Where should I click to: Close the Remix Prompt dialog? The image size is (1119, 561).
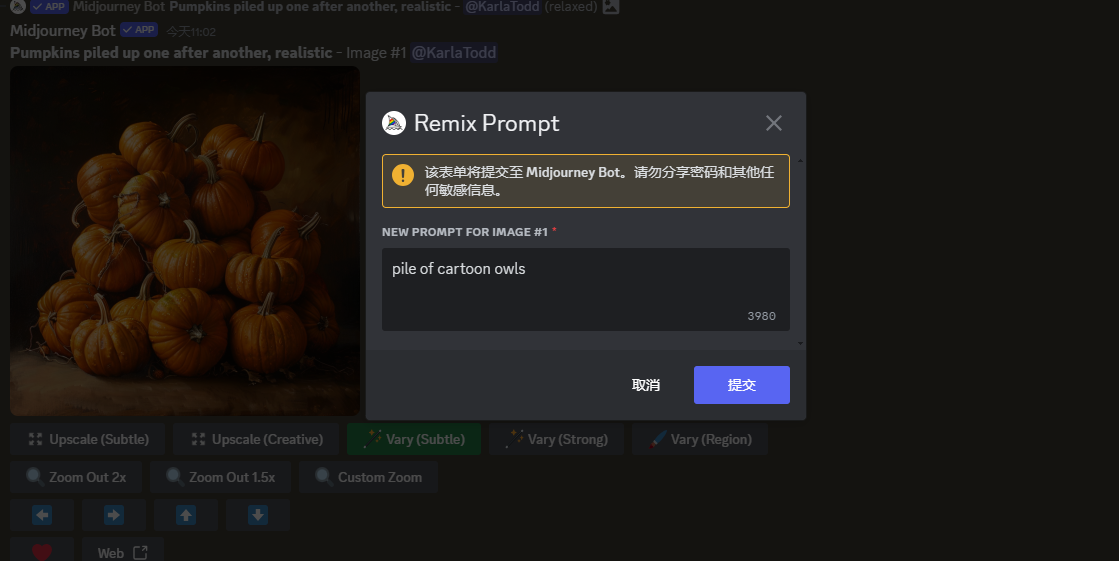click(774, 123)
